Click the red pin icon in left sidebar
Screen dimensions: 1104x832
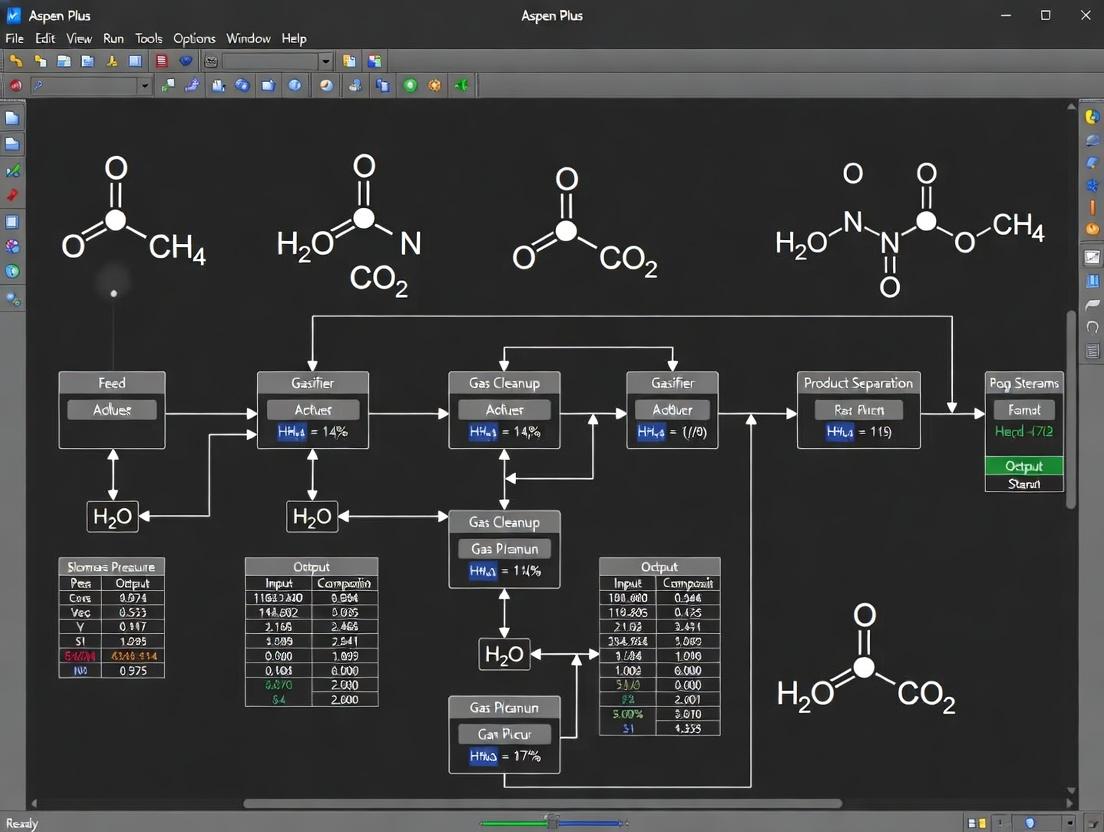[x=13, y=195]
